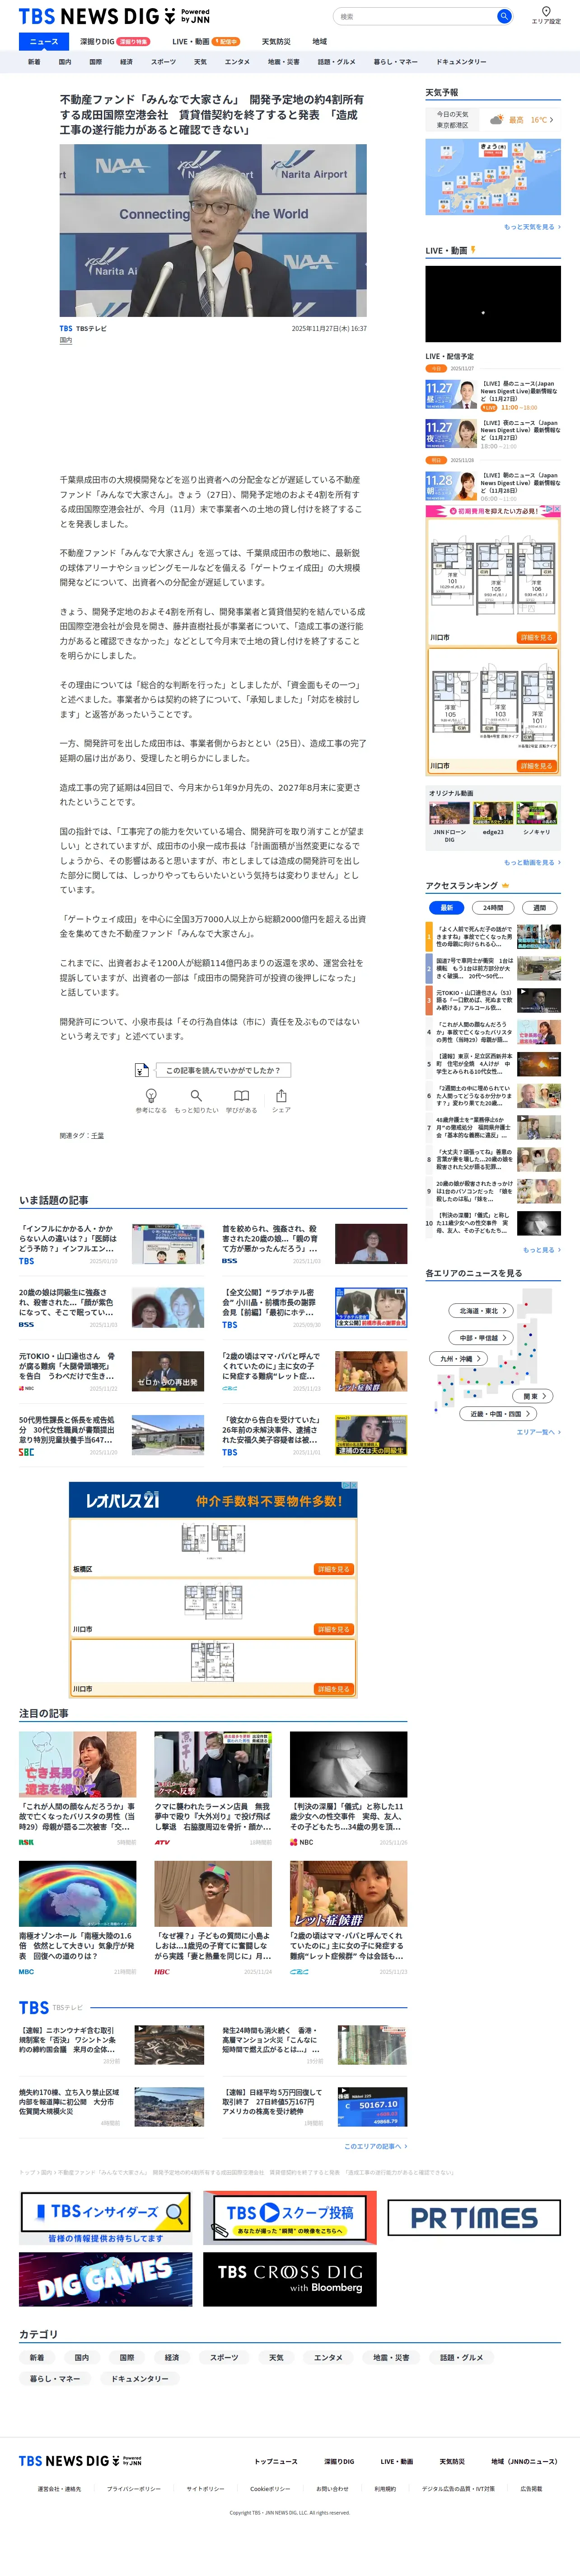Select the 最新 ranking filter
Screen dimensions: 580x2576
447,907
